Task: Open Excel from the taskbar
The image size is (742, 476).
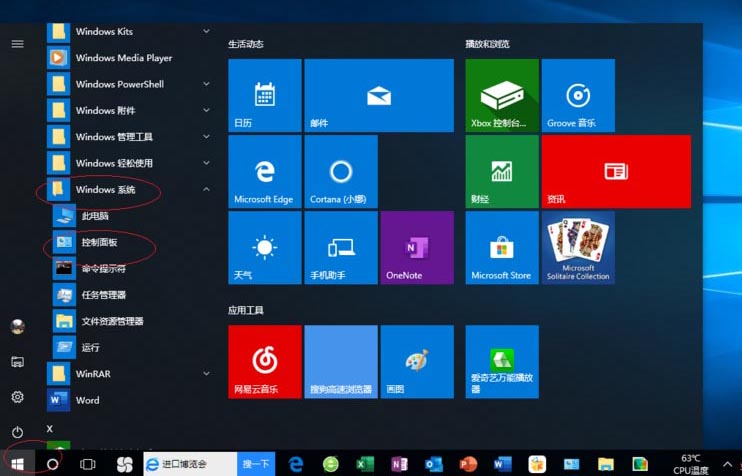Action: click(x=365, y=464)
